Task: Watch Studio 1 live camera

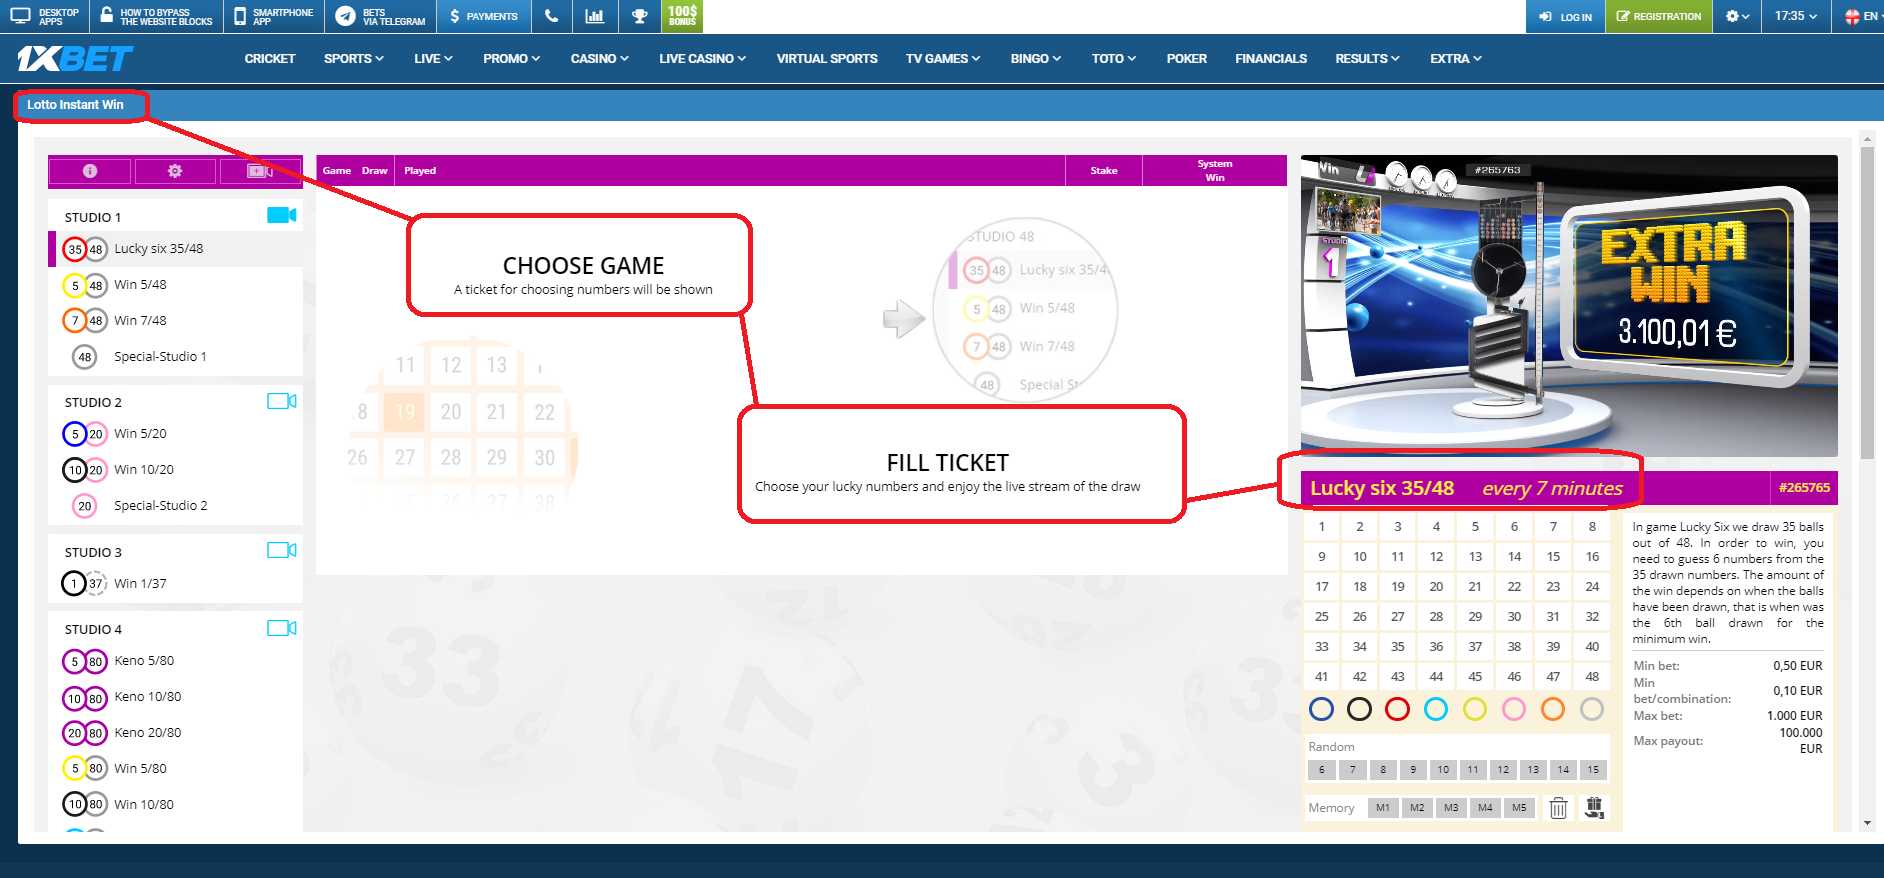Action: coord(282,215)
